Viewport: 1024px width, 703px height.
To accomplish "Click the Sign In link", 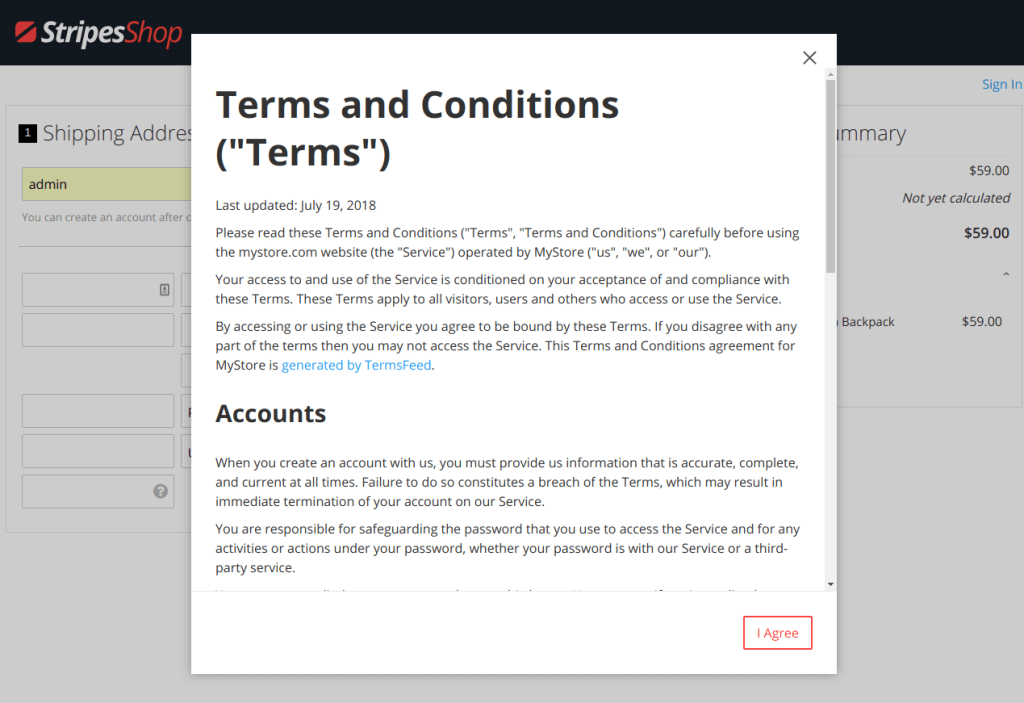I will [1001, 84].
